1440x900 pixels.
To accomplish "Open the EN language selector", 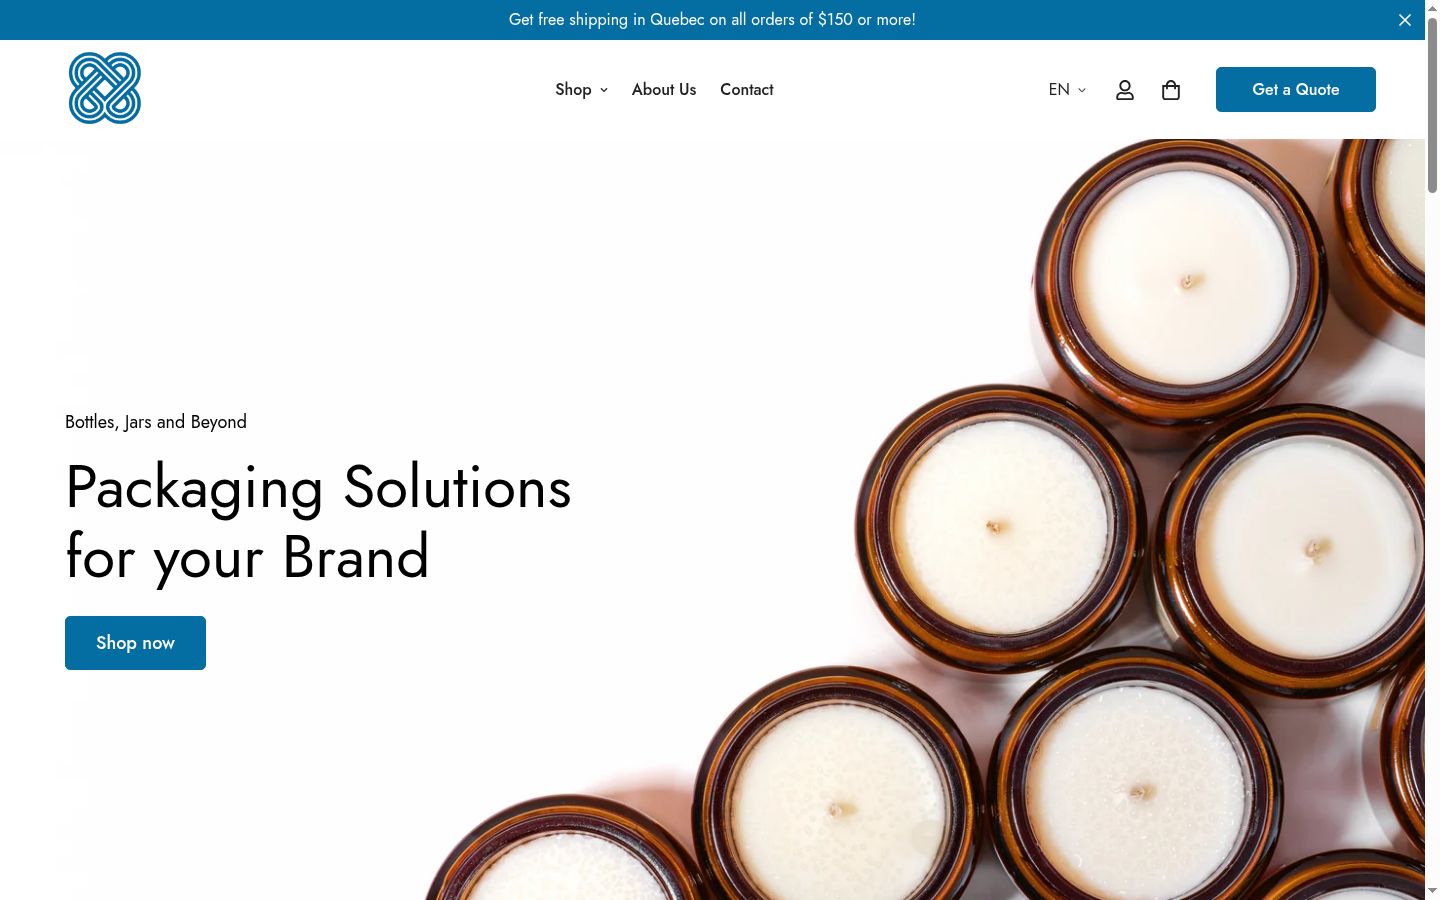I will (1067, 90).
